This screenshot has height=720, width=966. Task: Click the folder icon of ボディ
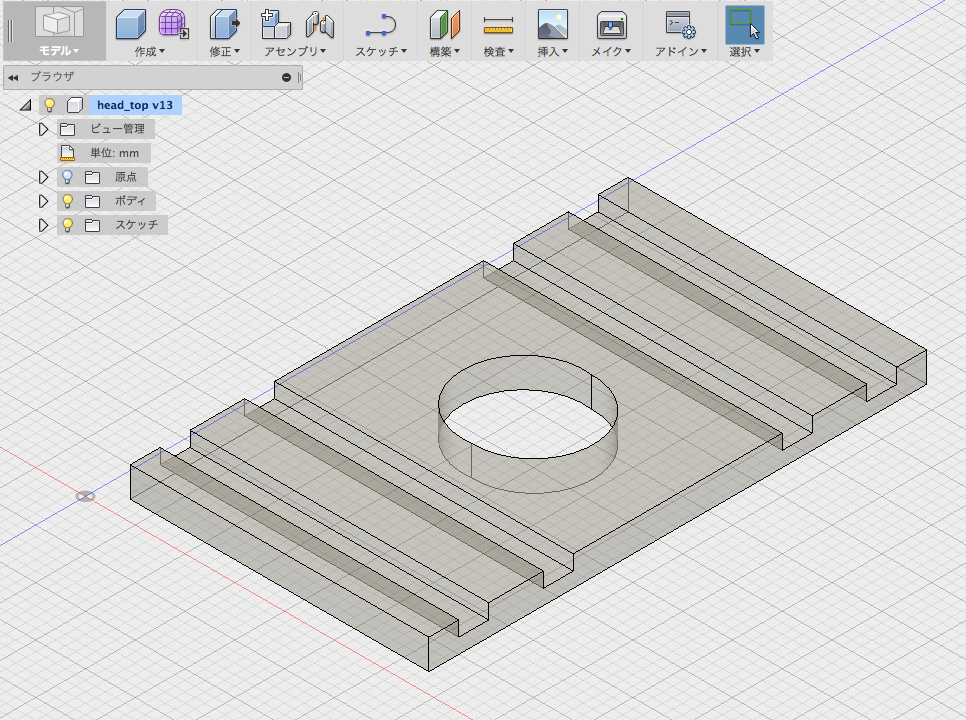pyautogui.click(x=92, y=201)
